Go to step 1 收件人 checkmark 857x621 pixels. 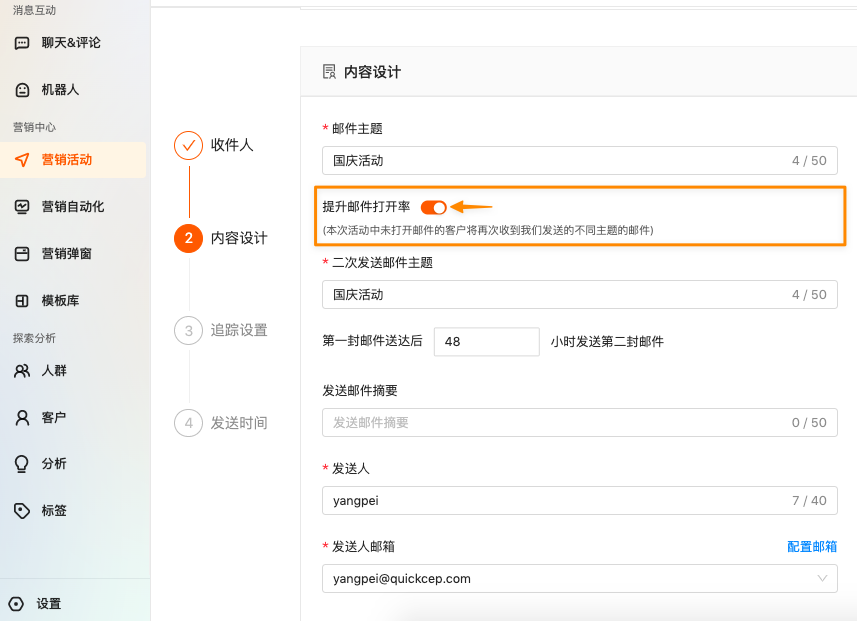coord(189,145)
